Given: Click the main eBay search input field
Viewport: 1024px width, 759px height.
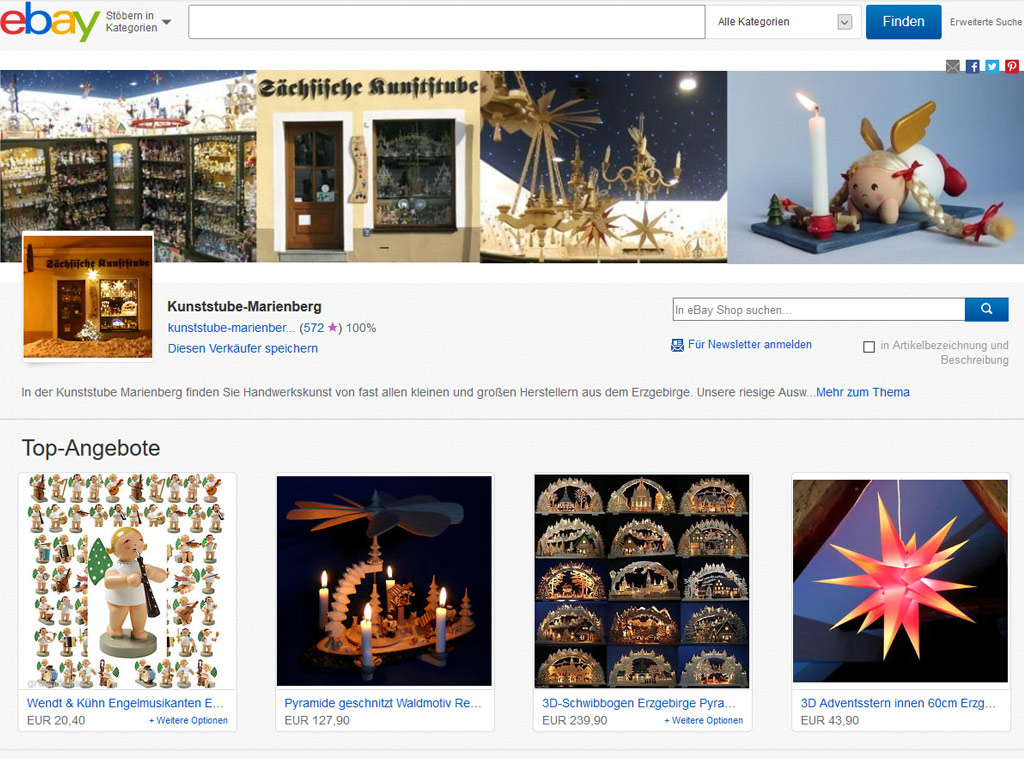Looking at the screenshot, I should tap(447, 22).
